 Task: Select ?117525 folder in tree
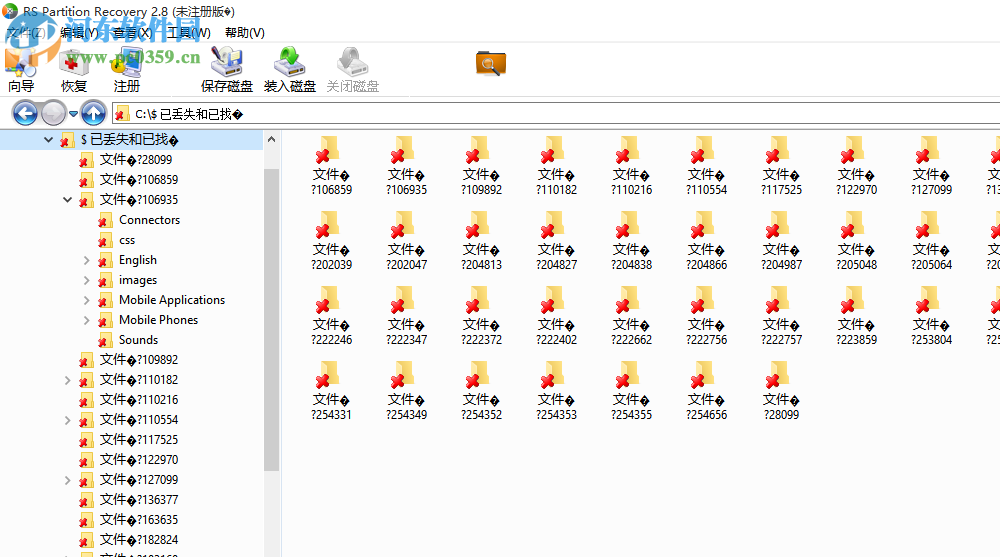139,440
